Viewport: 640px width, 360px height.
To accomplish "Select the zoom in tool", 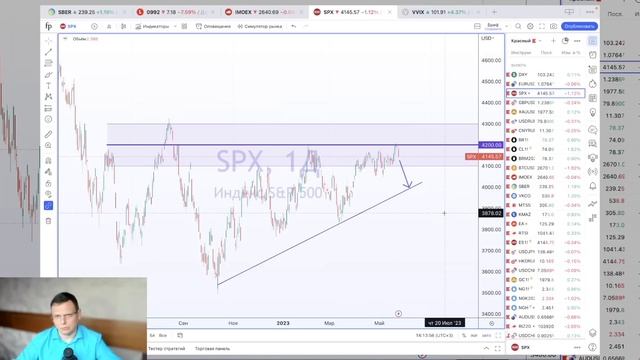I will (48, 145).
